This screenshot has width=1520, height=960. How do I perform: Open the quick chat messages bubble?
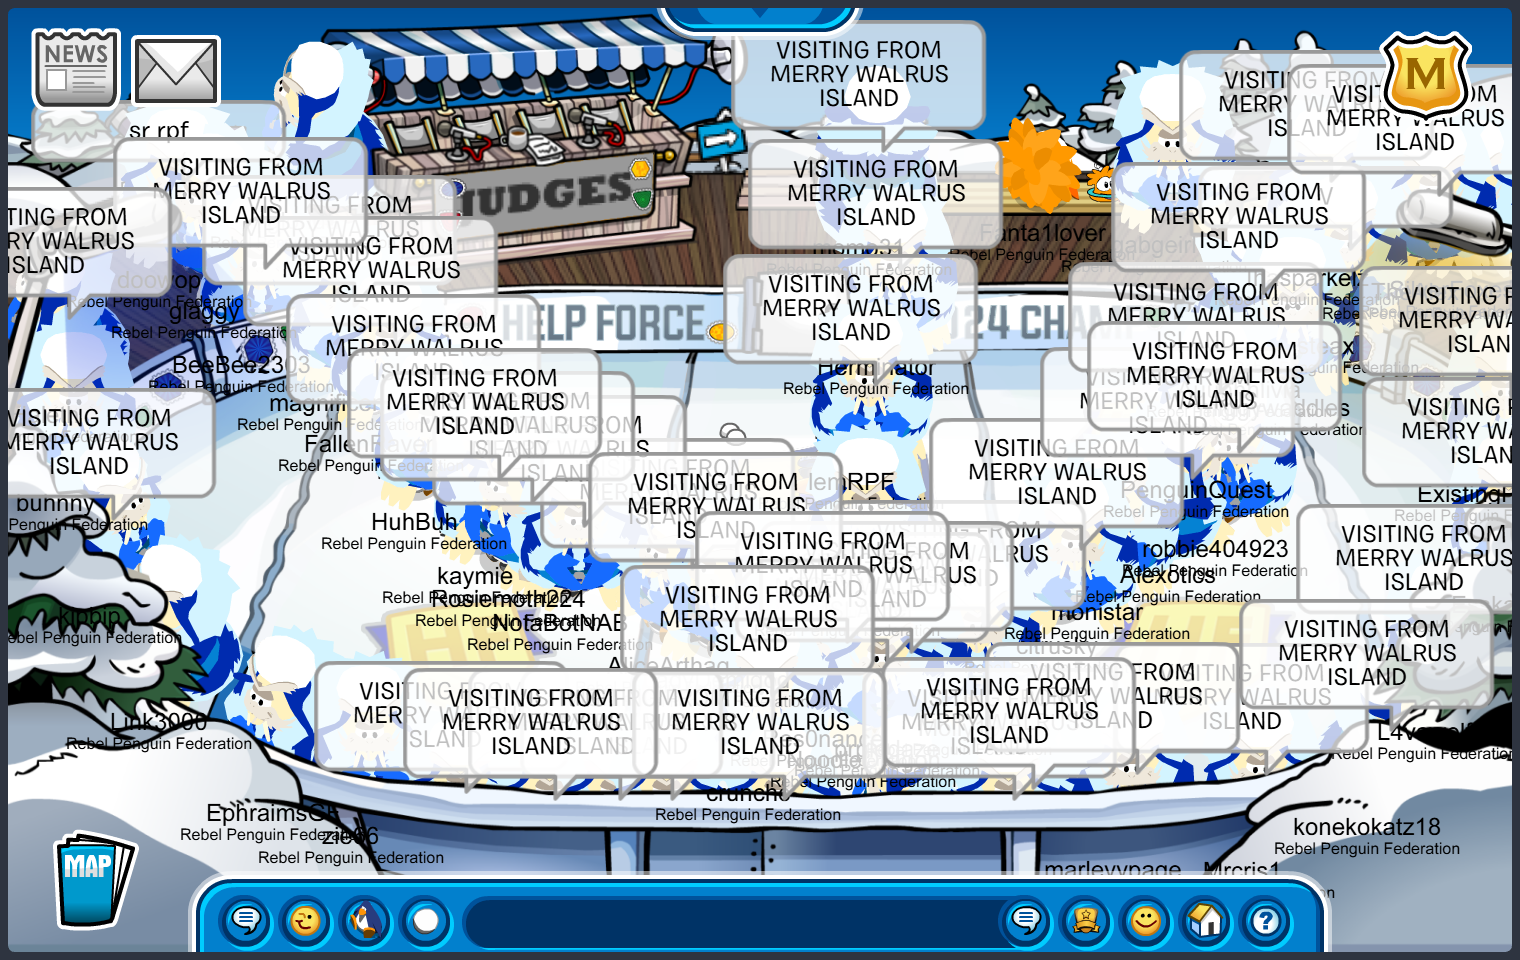click(246, 920)
